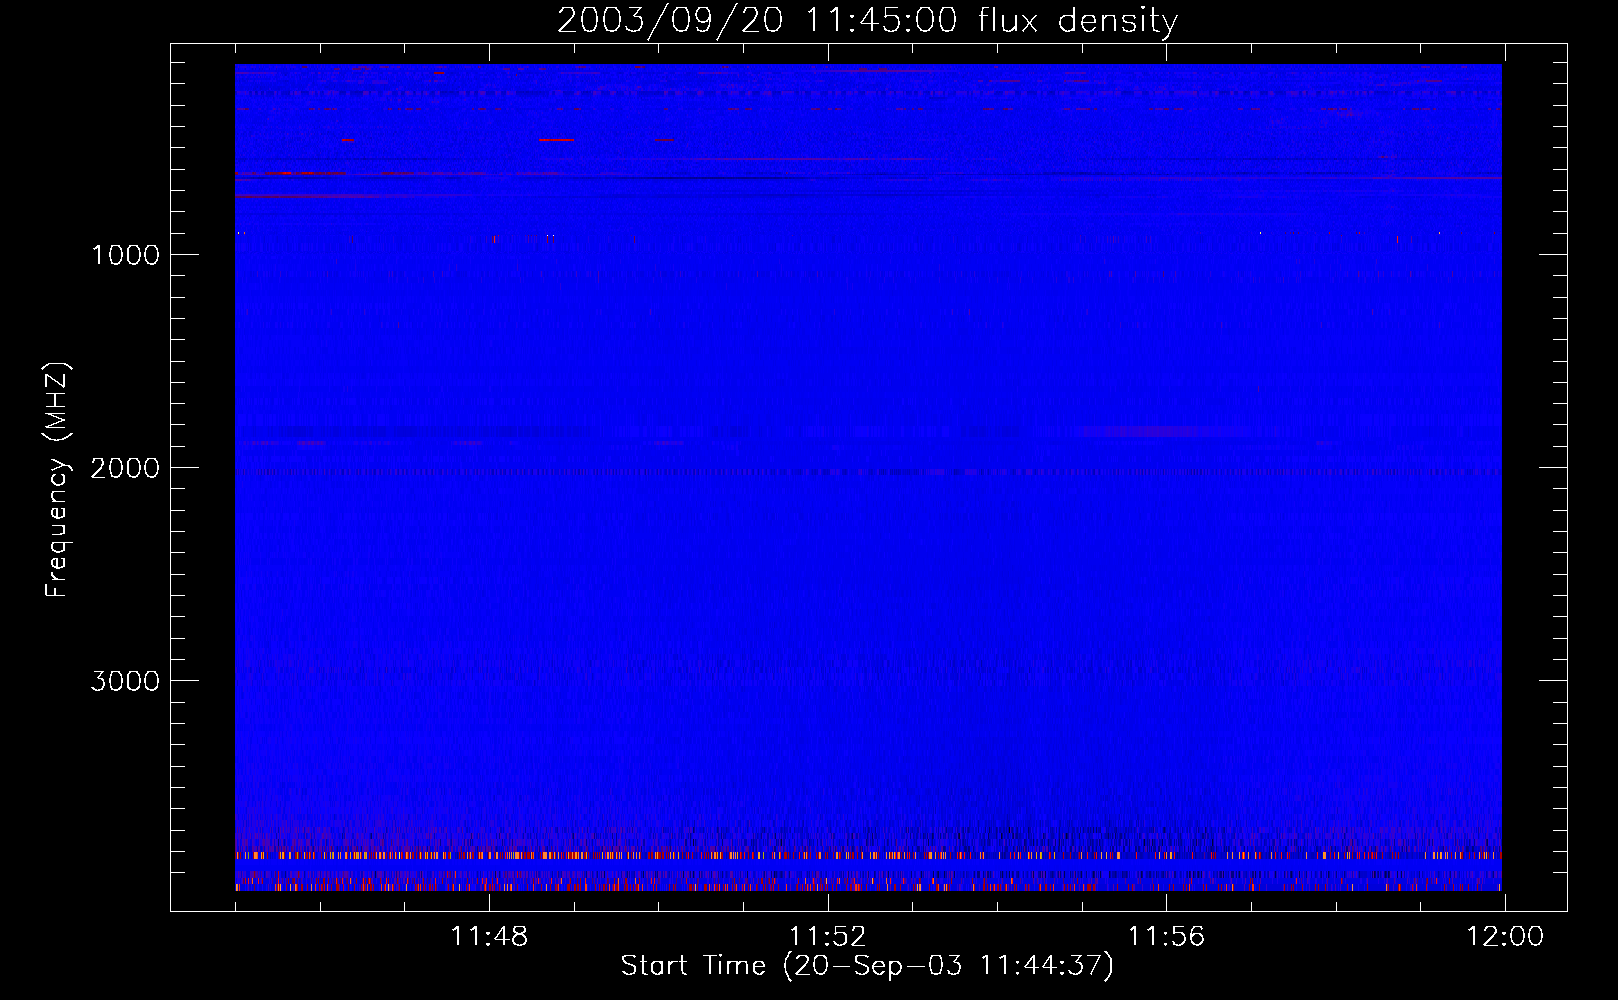Click the 3000 frequency tick label
The image size is (1618, 1000).
pos(125,681)
